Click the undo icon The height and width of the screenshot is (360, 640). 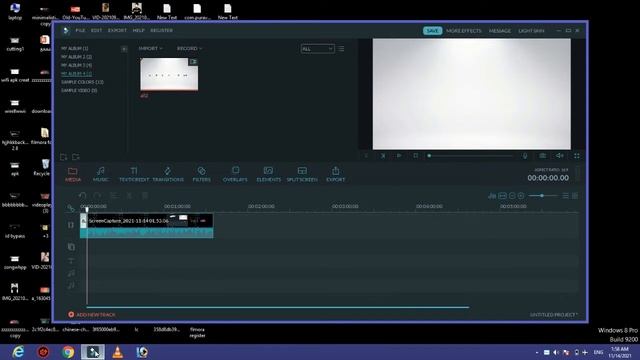click(x=82, y=196)
